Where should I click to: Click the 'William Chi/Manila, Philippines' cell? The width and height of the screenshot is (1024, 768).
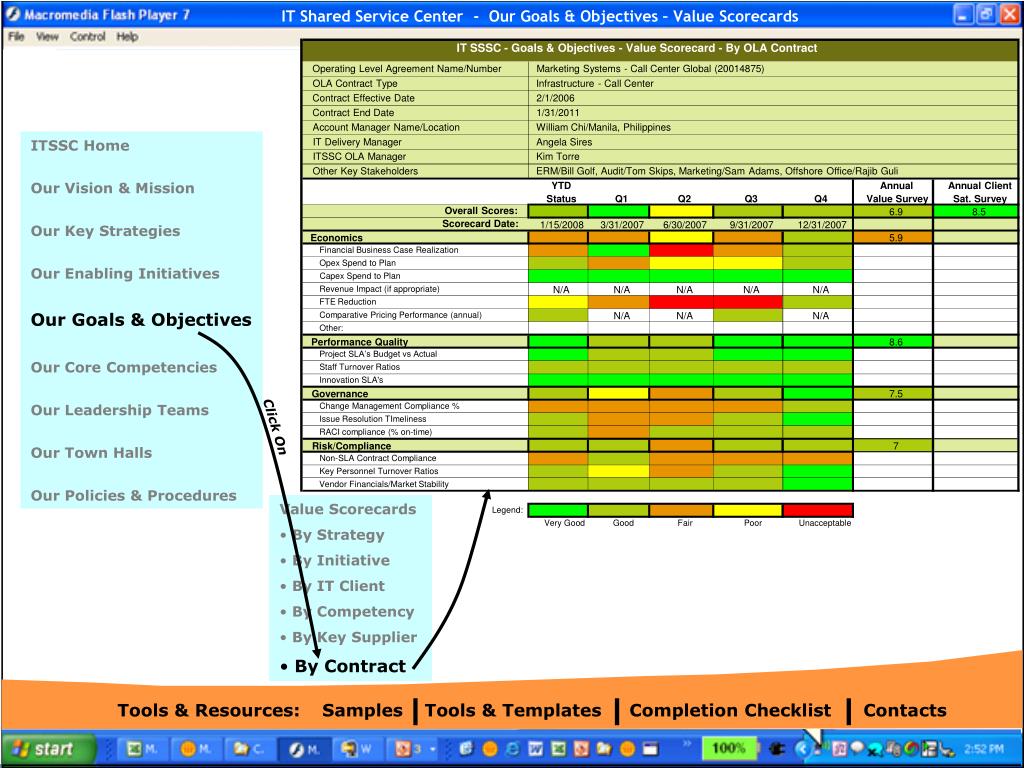773,127
